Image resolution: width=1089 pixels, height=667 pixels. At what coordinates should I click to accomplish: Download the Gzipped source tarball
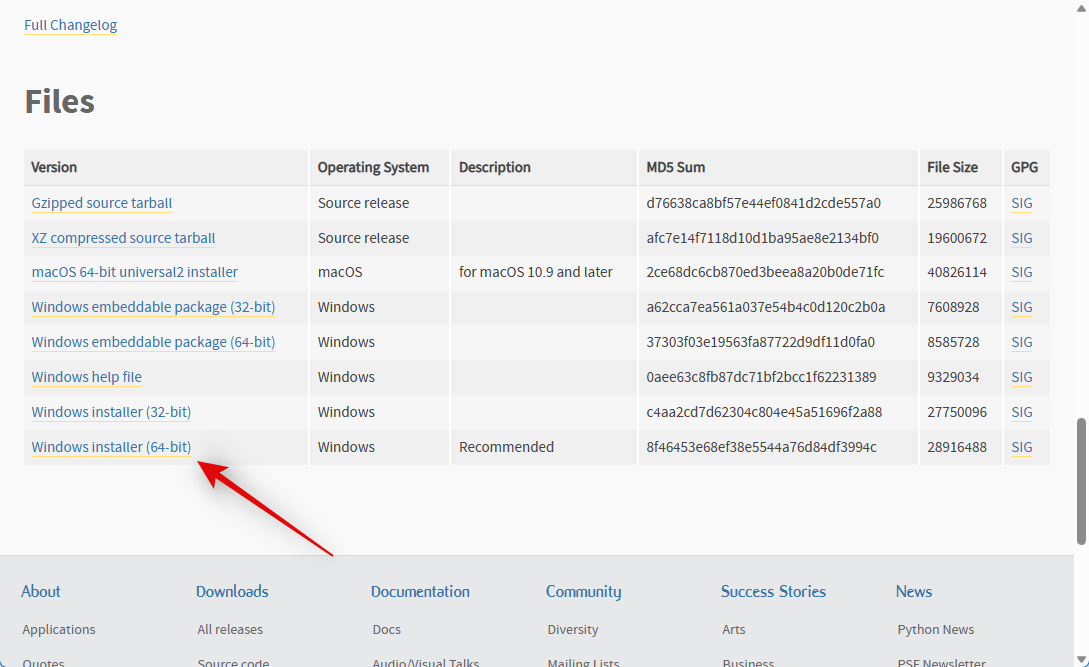(101, 203)
